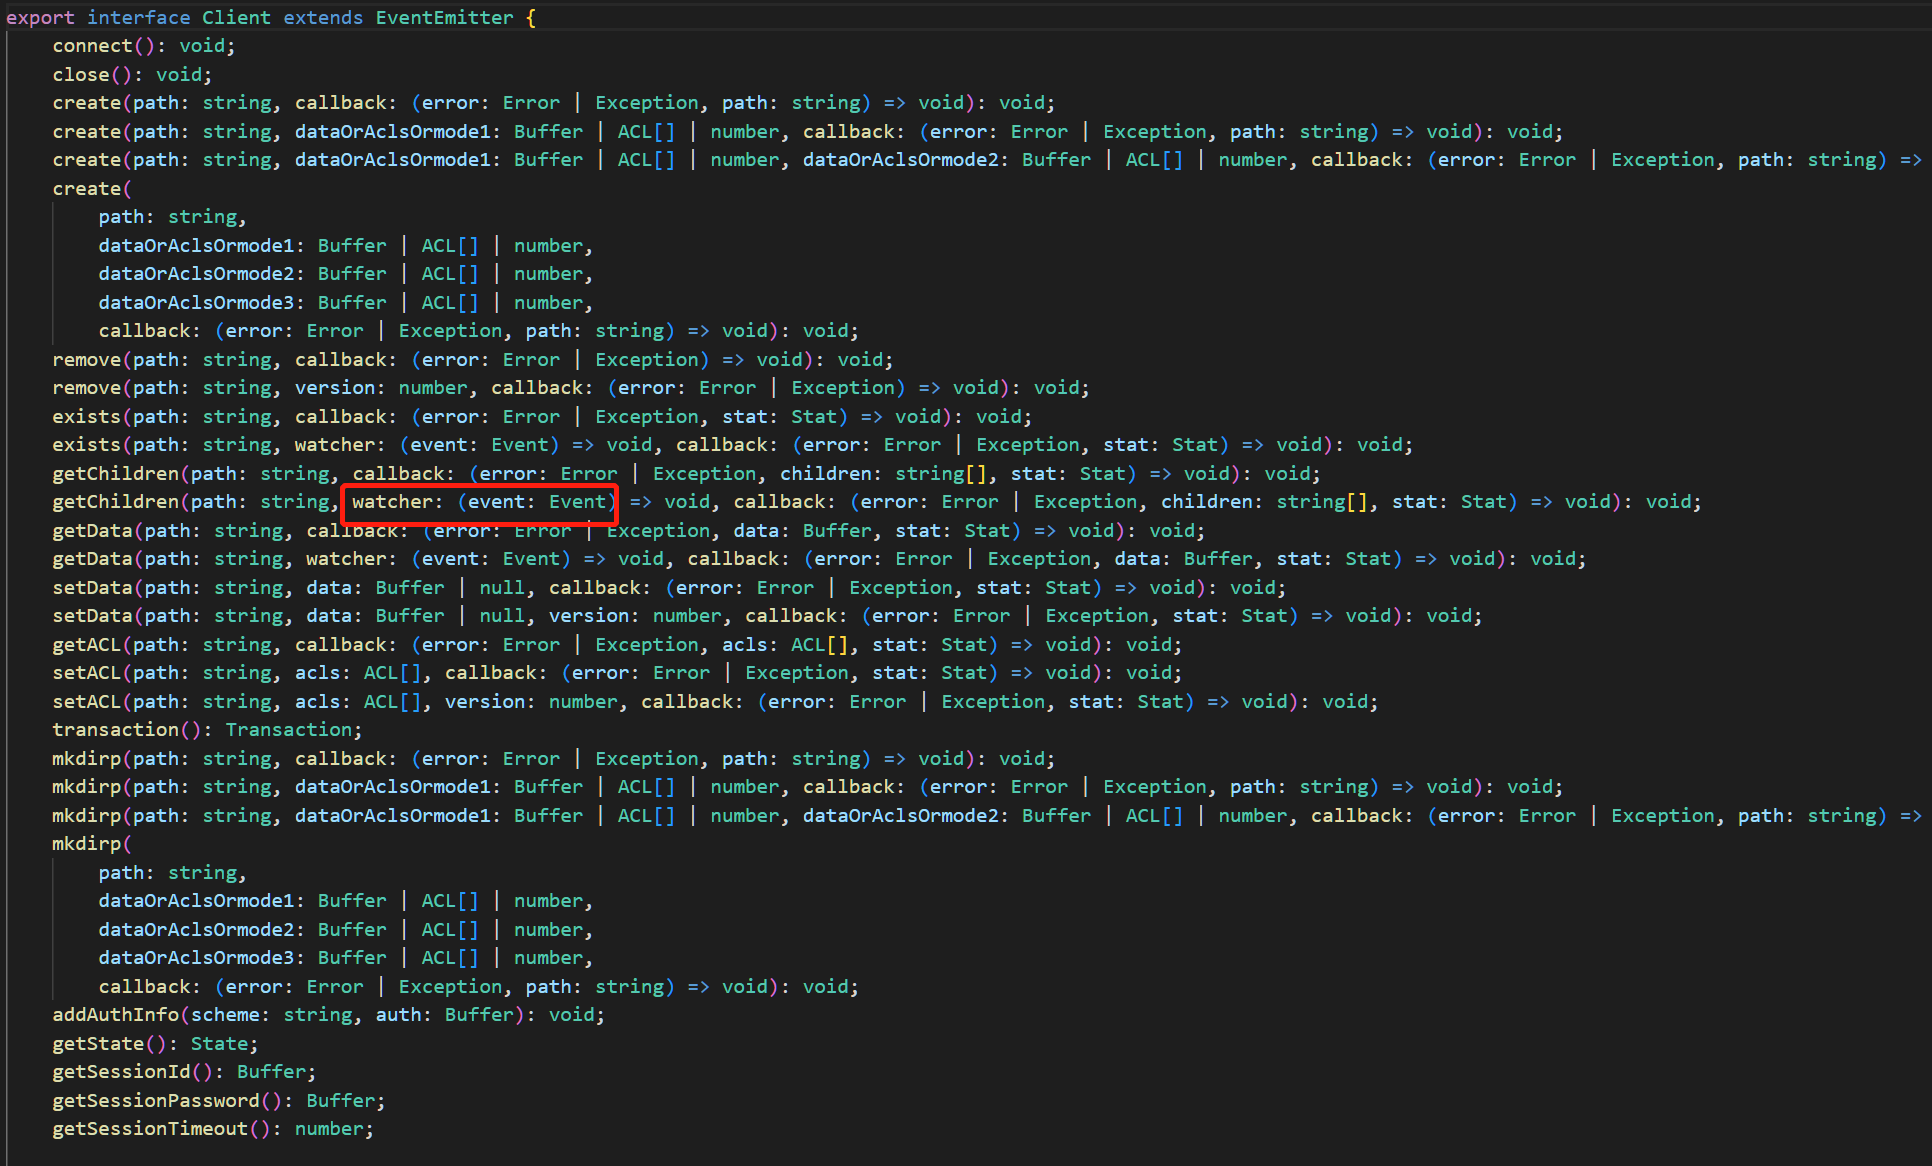Viewport: 1932px width, 1166px height.
Task: Click the getACL method name
Action: [86, 645]
